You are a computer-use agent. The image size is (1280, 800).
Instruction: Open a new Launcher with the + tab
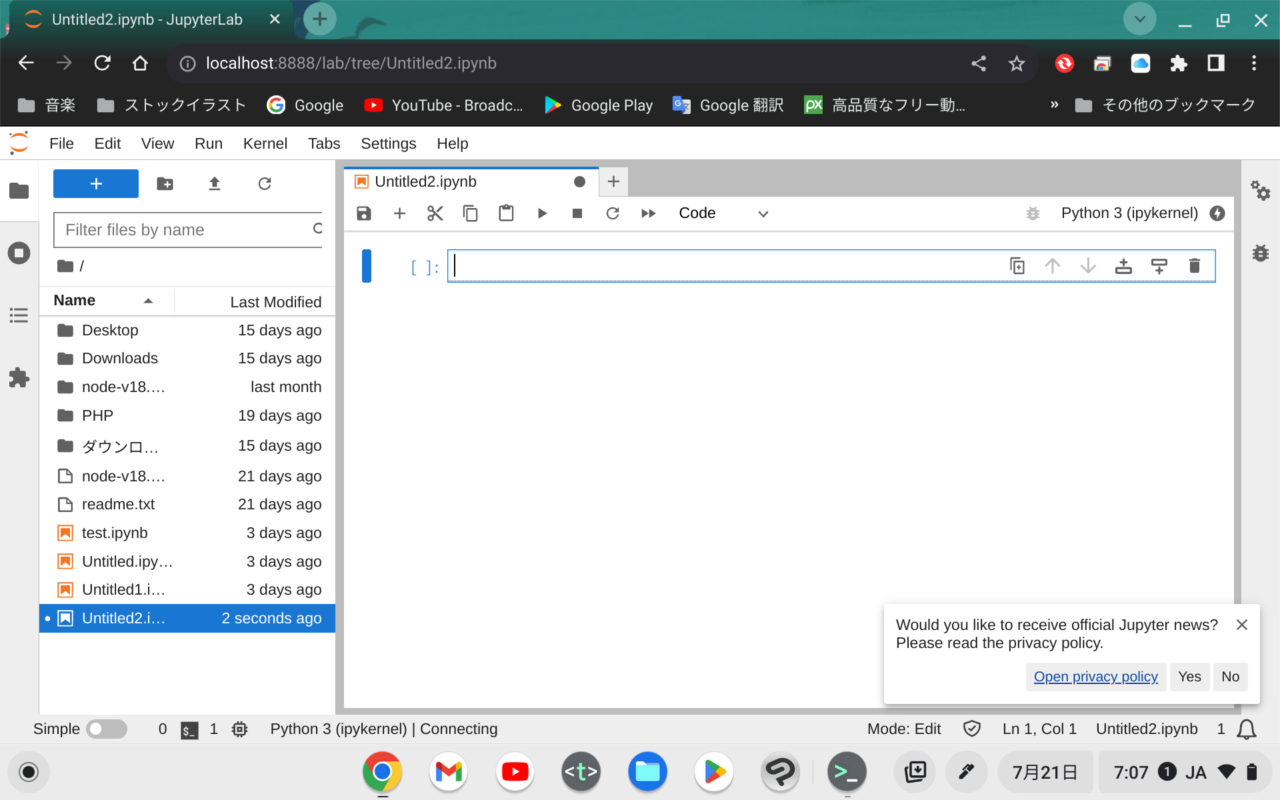pos(613,181)
